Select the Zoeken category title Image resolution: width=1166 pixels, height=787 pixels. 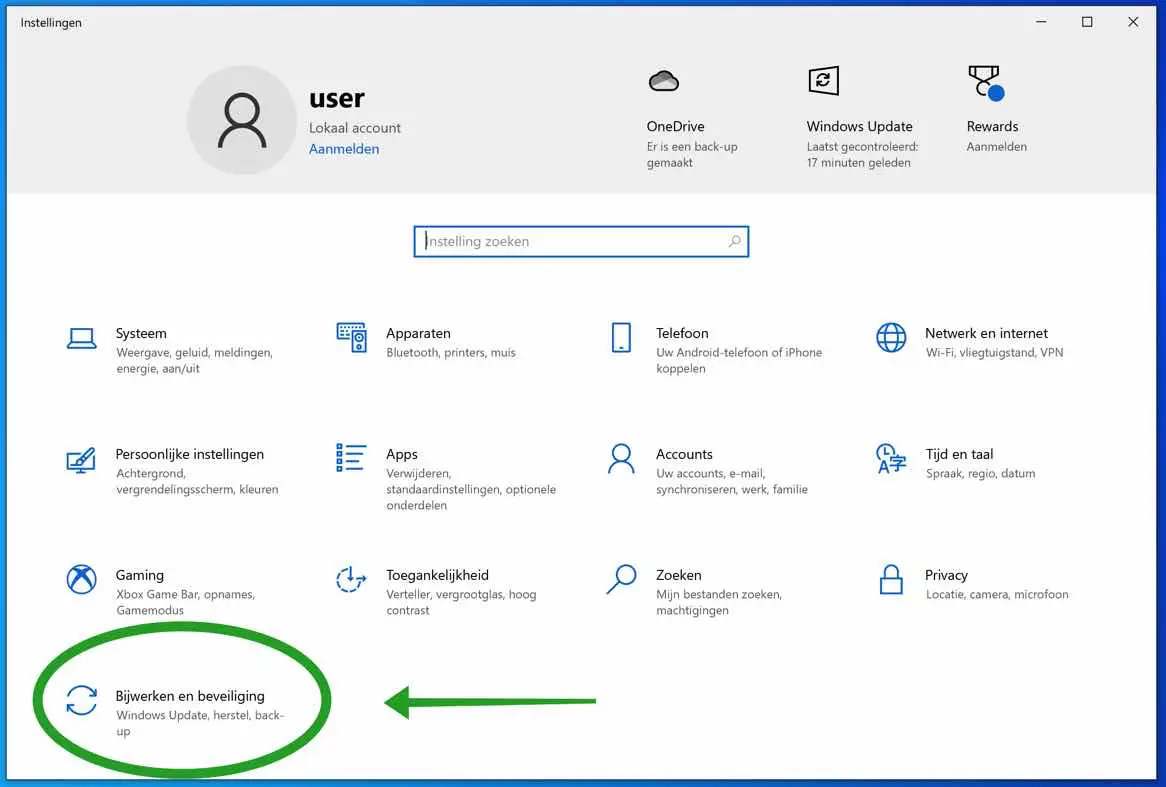tap(678, 575)
